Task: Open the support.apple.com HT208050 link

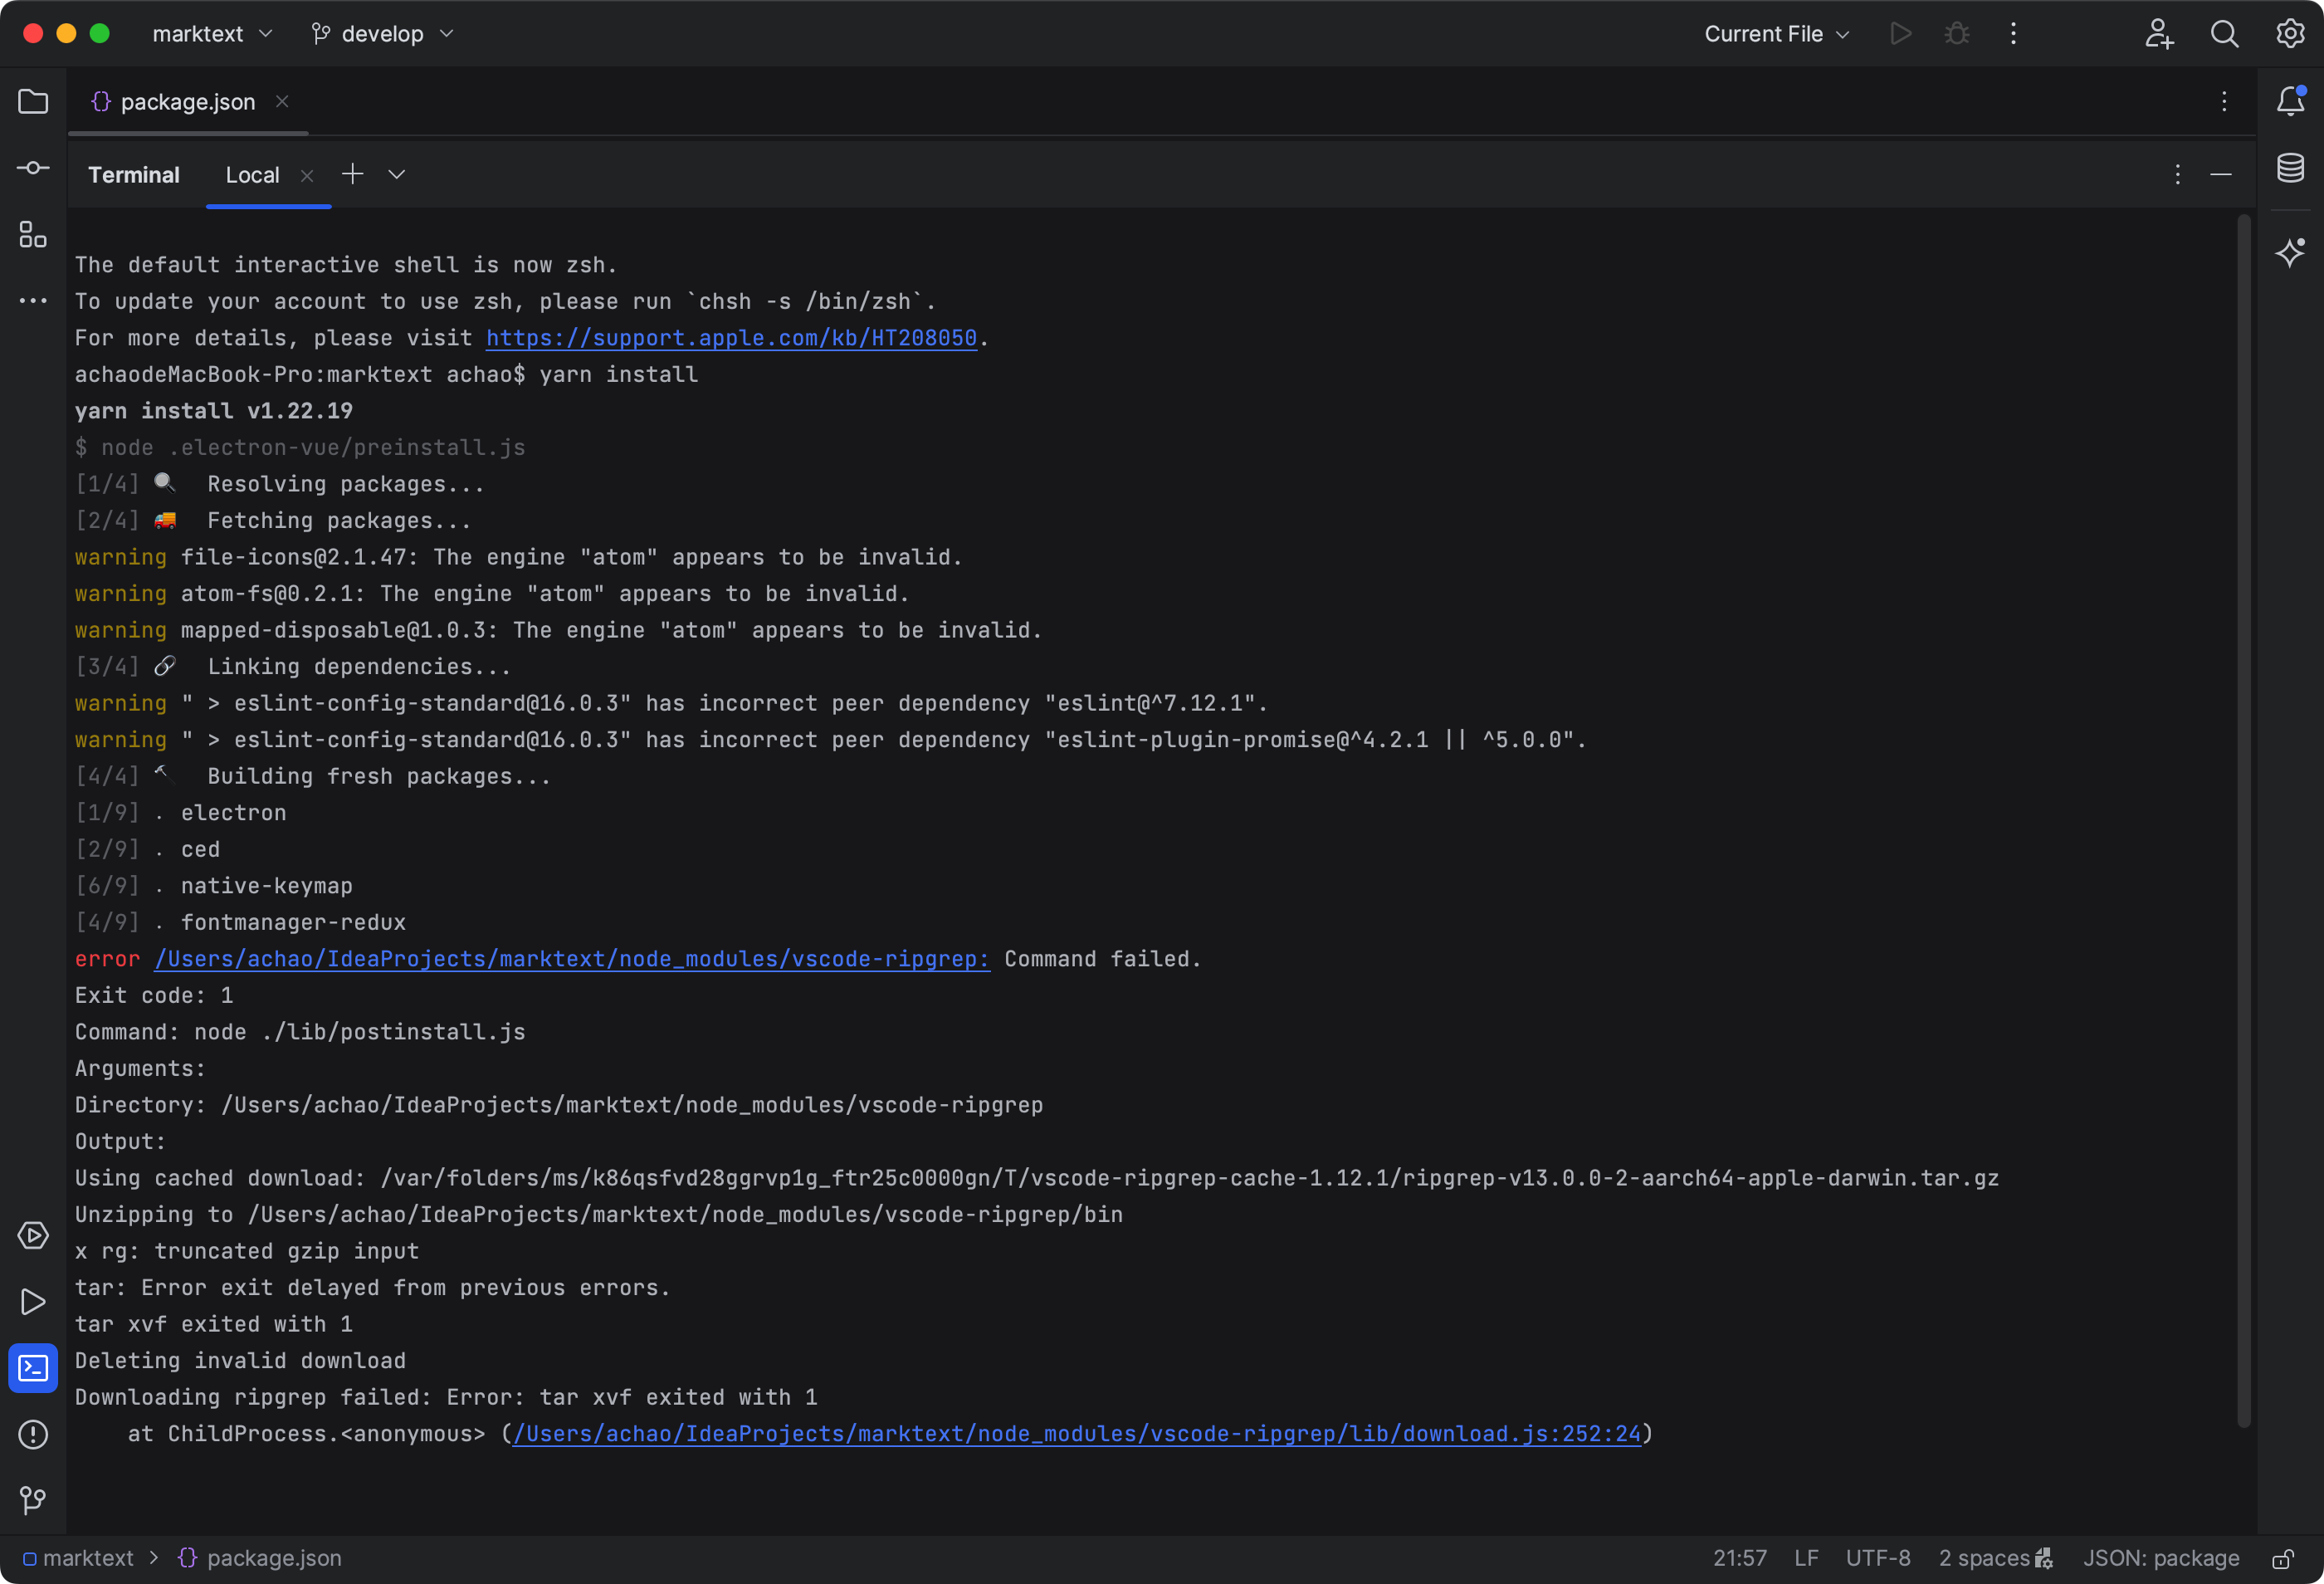Action: click(731, 338)
